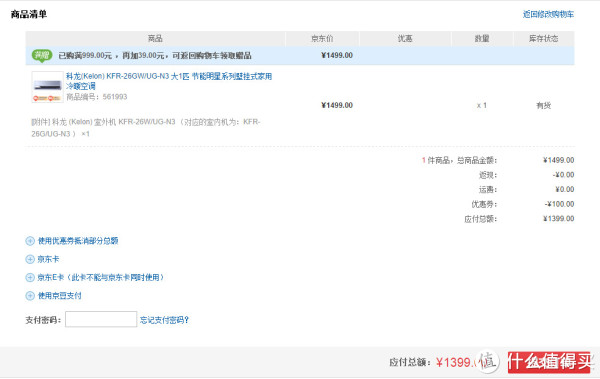Click the 有货 stock status cell
Viewport: 600px width, 379px height.
click(x=543, y=106)
